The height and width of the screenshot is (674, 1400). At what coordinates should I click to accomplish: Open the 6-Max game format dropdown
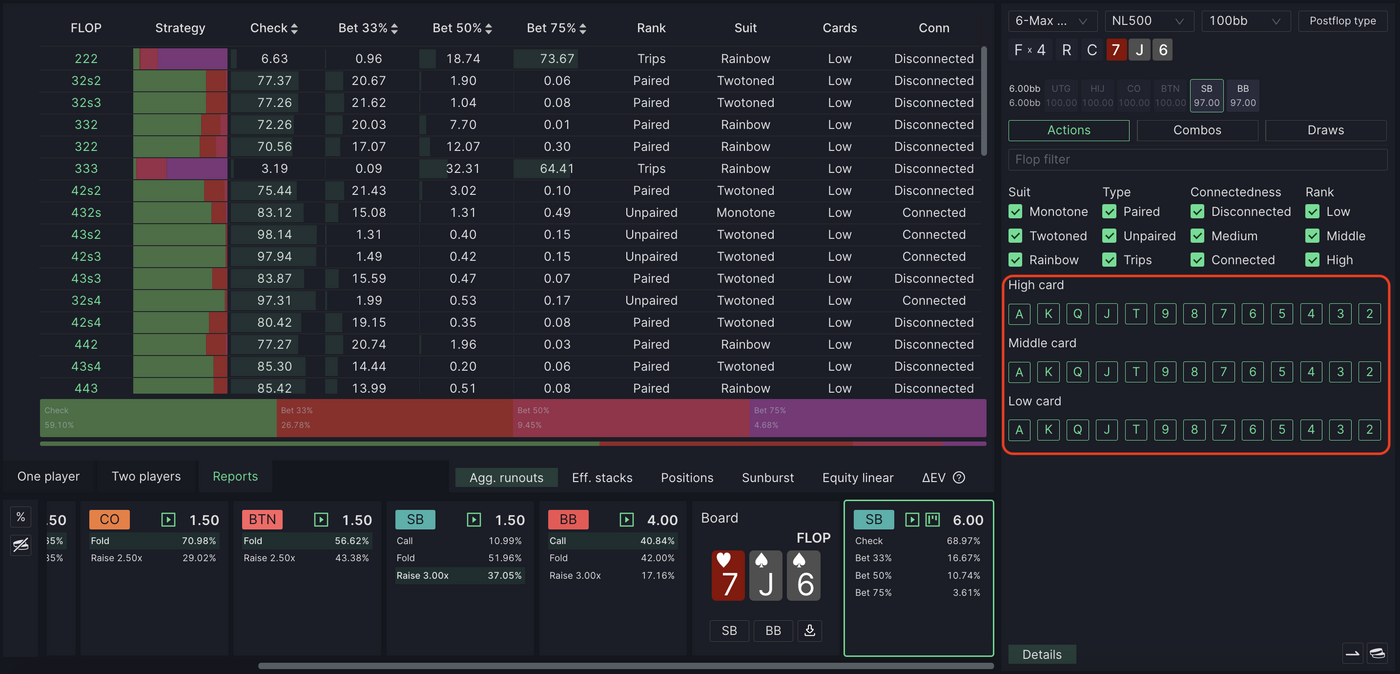click(1053, 21)
